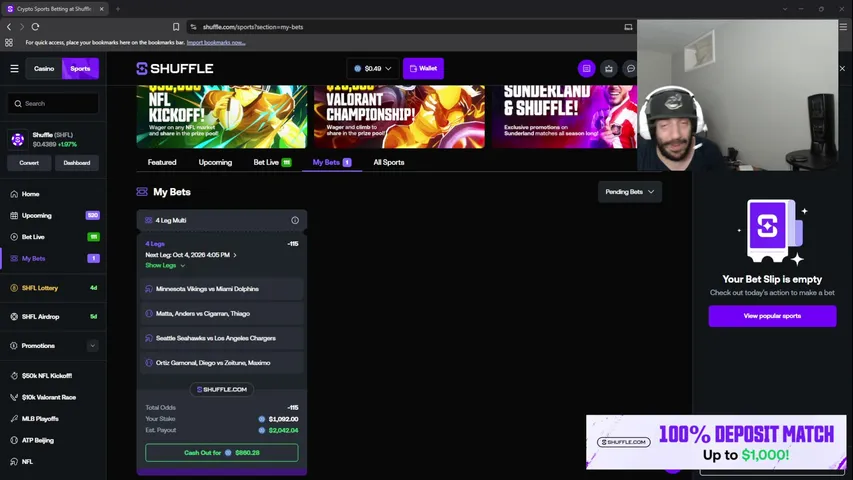853x480 pixels.
Task: Open browser tab list chevron in title bar
Action: (784, 9)
